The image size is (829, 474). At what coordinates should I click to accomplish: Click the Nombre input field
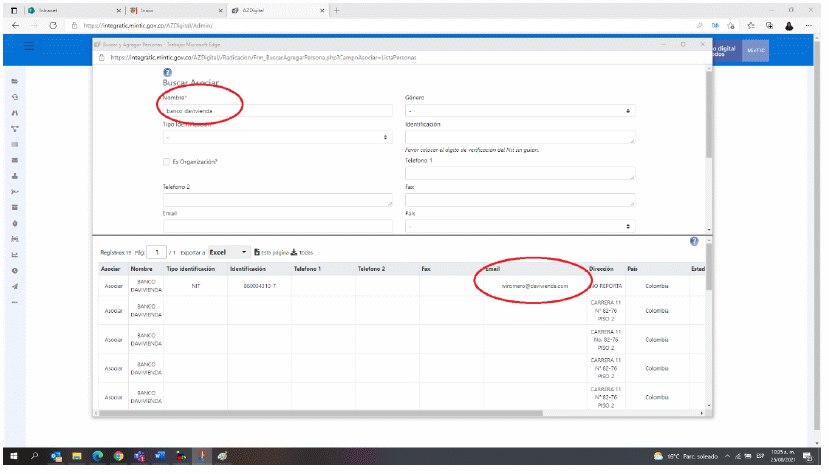click(x=278, y=110)
